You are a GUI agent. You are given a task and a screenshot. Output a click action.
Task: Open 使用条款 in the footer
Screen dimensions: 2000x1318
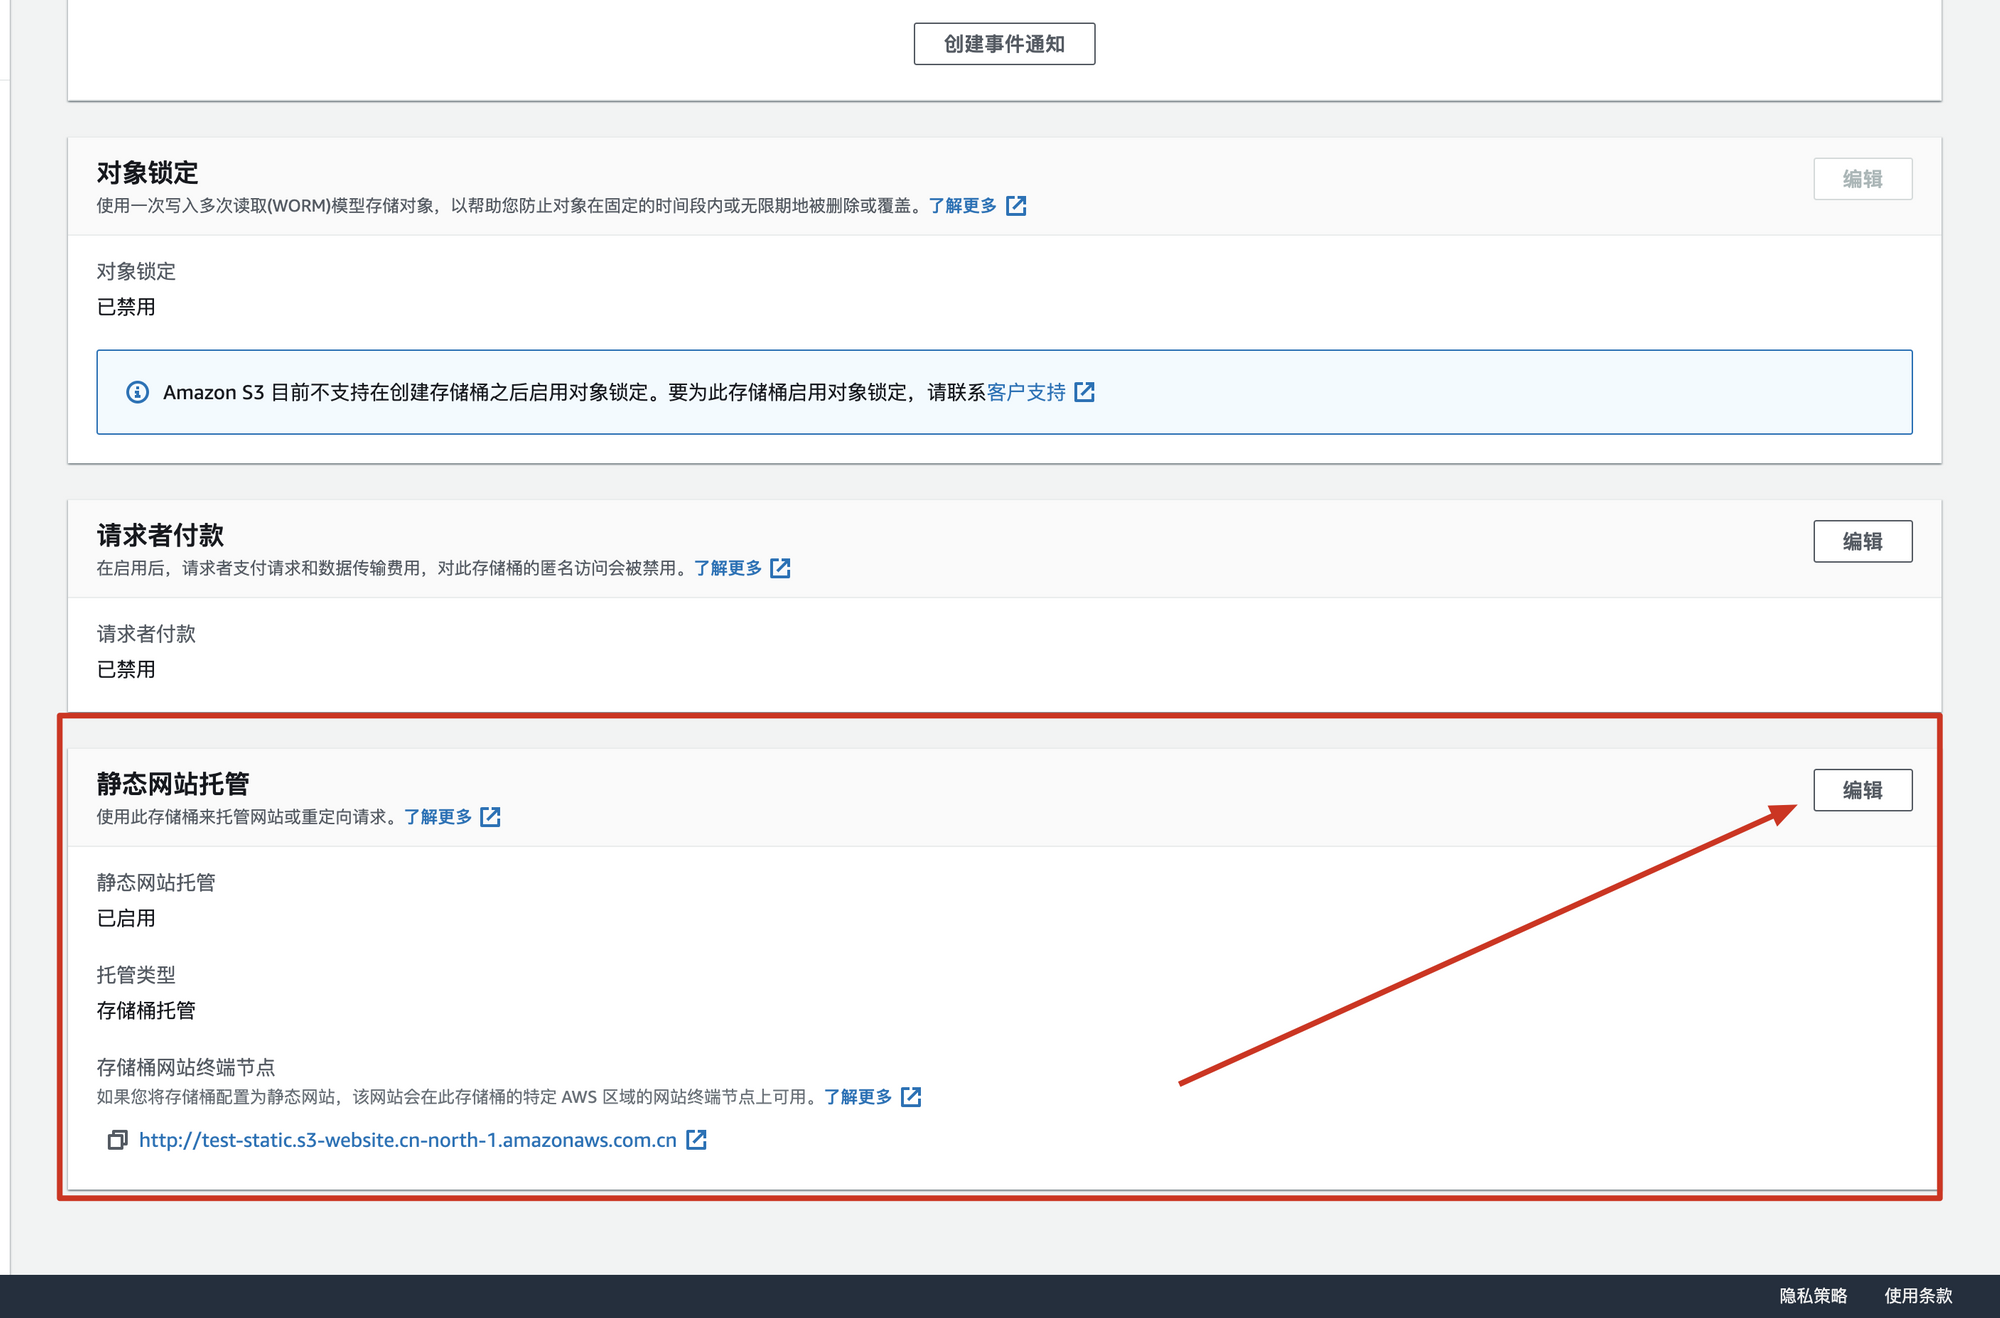tap(1918, 1296)
